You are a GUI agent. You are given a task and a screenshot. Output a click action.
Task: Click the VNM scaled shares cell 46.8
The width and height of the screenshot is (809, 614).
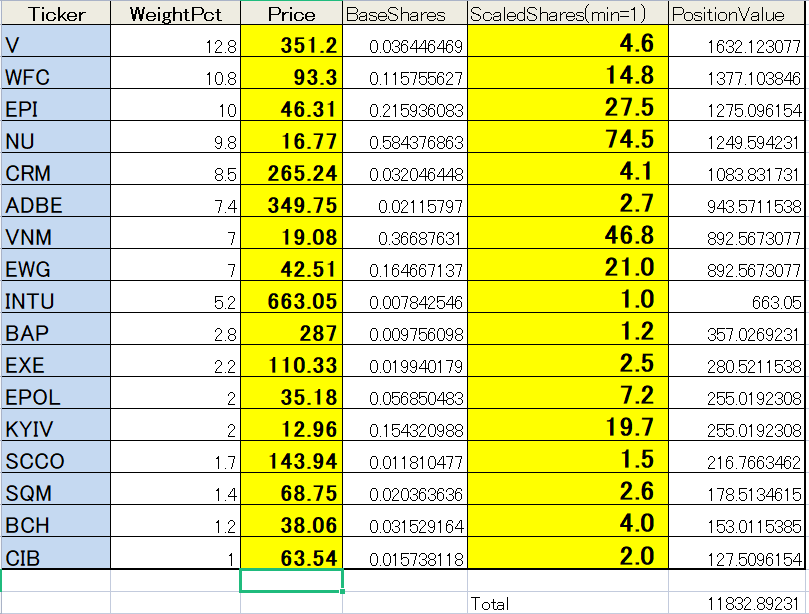click(x=567, y=237)
